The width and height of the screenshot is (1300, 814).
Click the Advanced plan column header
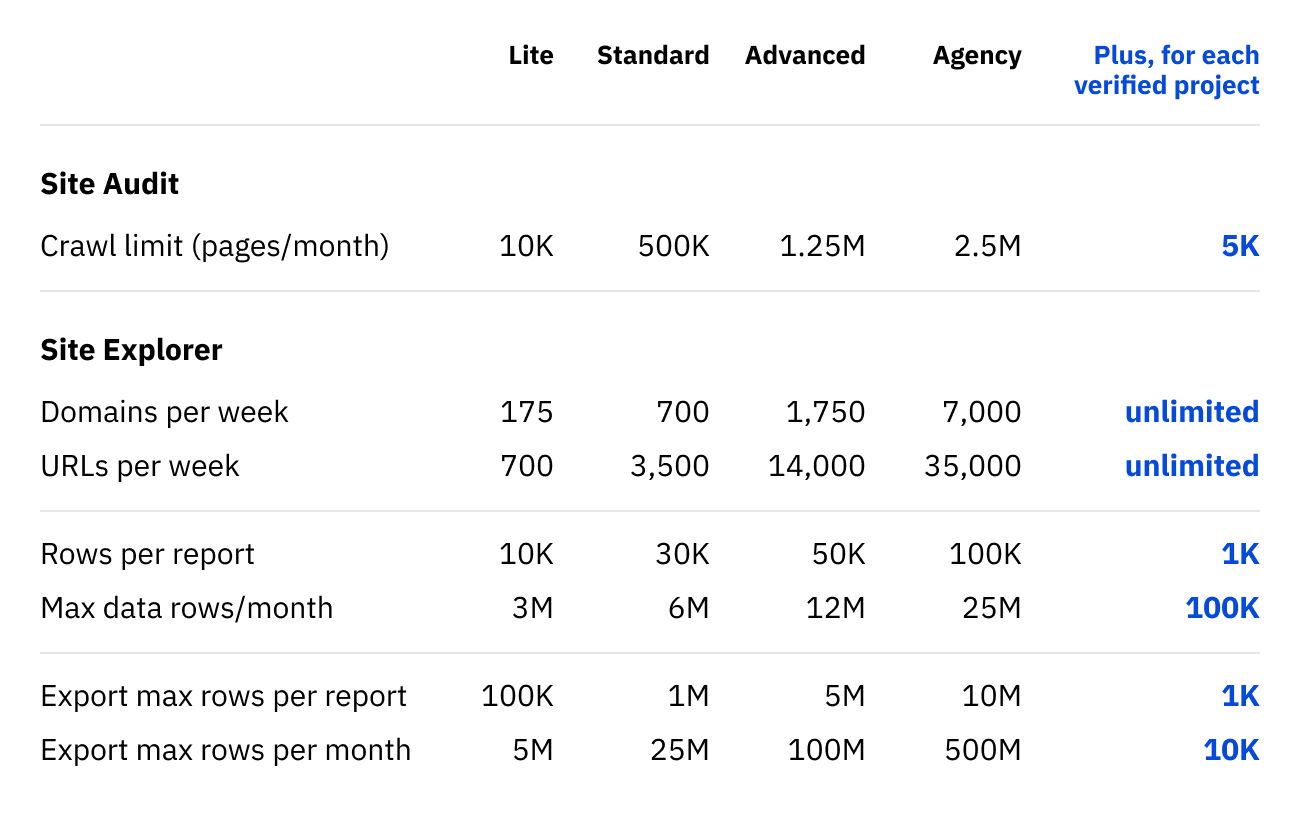click(805, 56)
